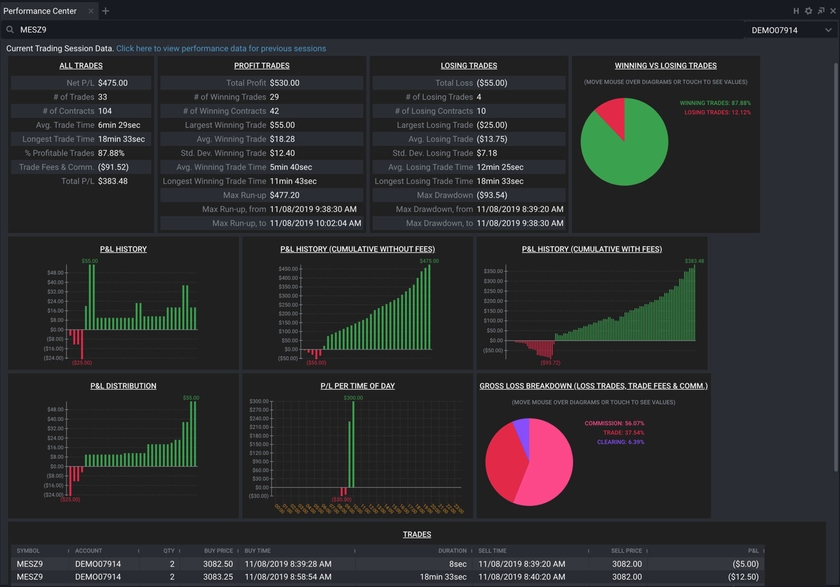Sort trades by the P&L column header
The image size is (840, 587).
pyautogui.click(x=752, y=550)
